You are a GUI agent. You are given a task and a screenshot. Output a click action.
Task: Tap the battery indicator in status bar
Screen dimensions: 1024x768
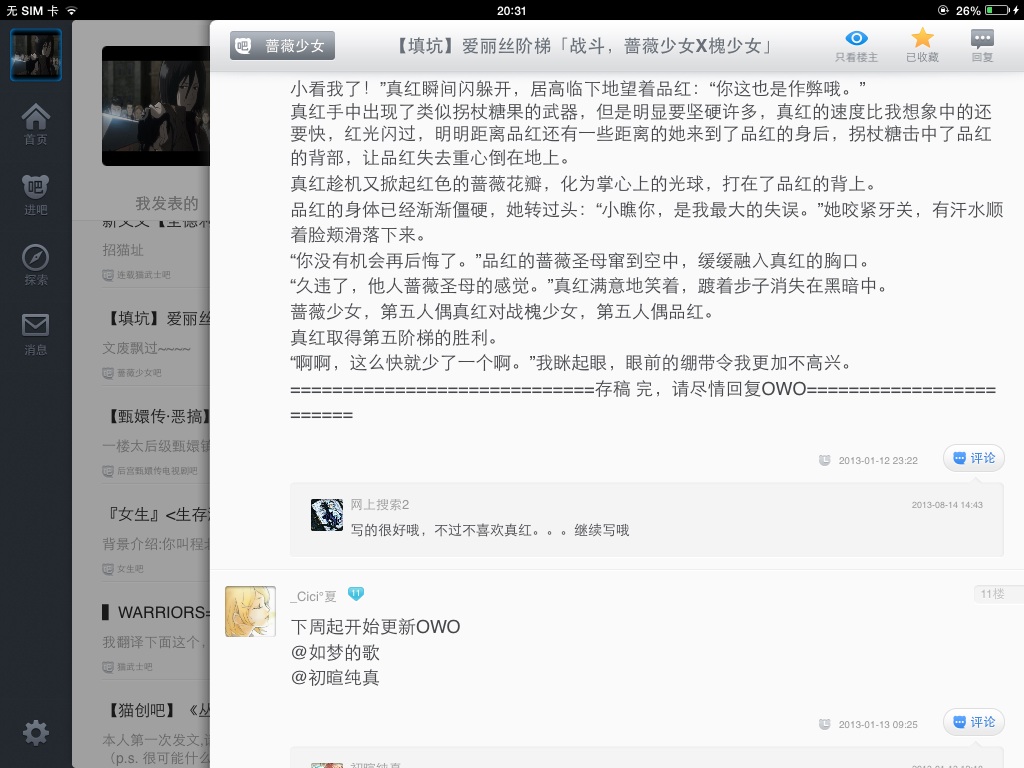(997, 10)
